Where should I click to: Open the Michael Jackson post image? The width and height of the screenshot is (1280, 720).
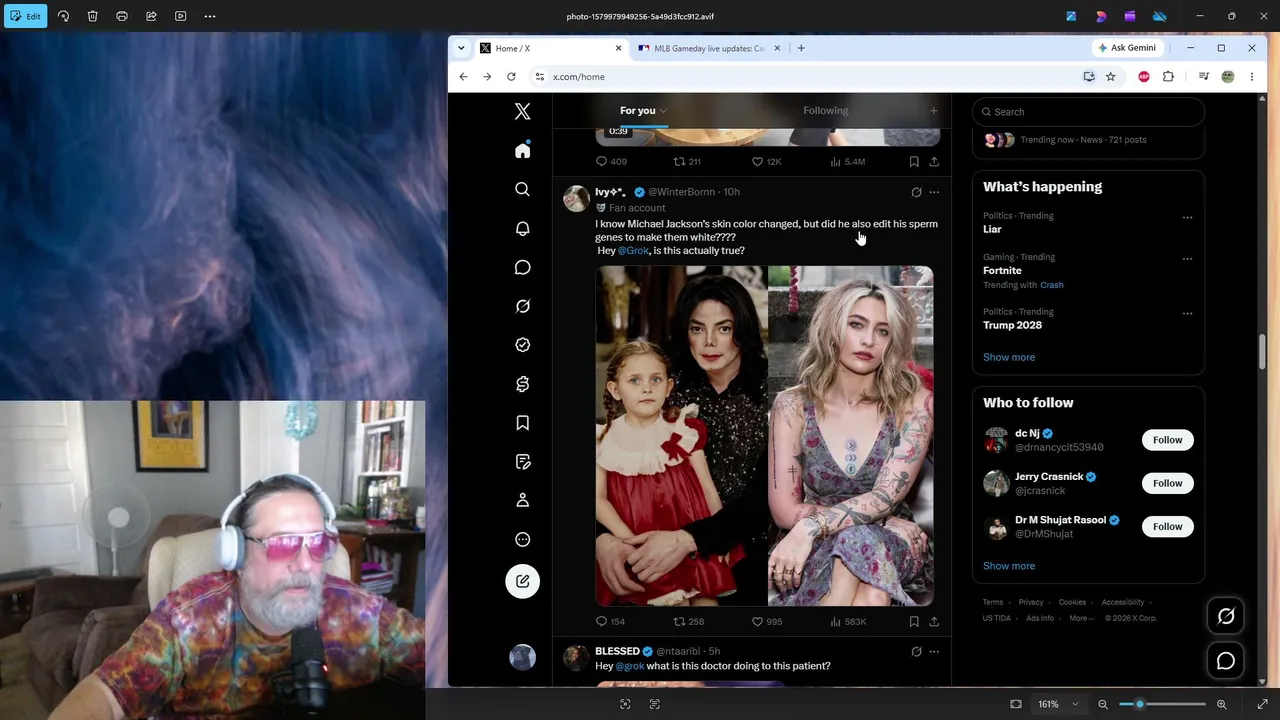coord(765,436)
